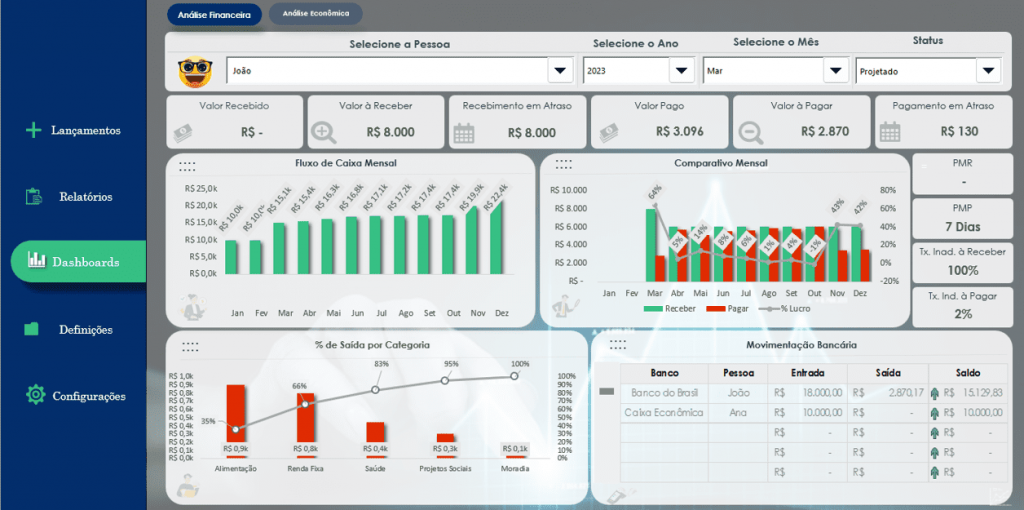Viewport: 1024px width, 510px height.
Task: Click the Relatórios menu label
Action: coord(86,197)
